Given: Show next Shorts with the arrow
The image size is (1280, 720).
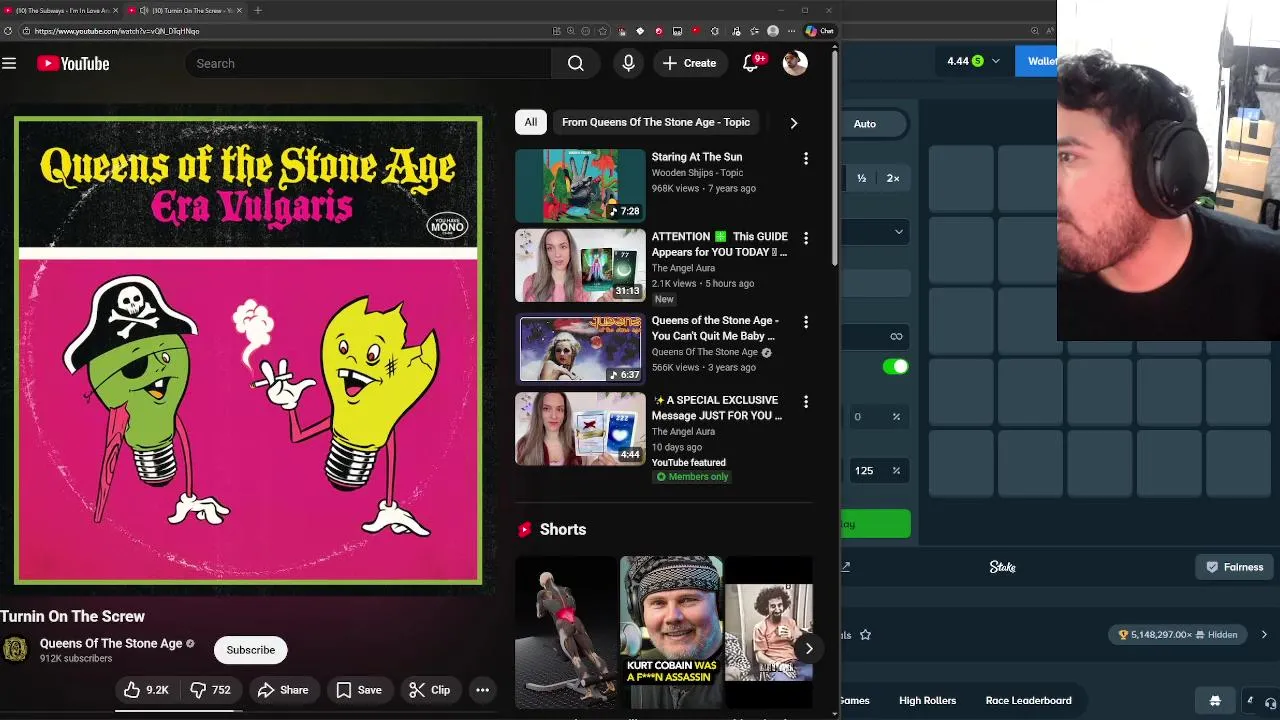Looking at the screenshot, I should point(809,649).
